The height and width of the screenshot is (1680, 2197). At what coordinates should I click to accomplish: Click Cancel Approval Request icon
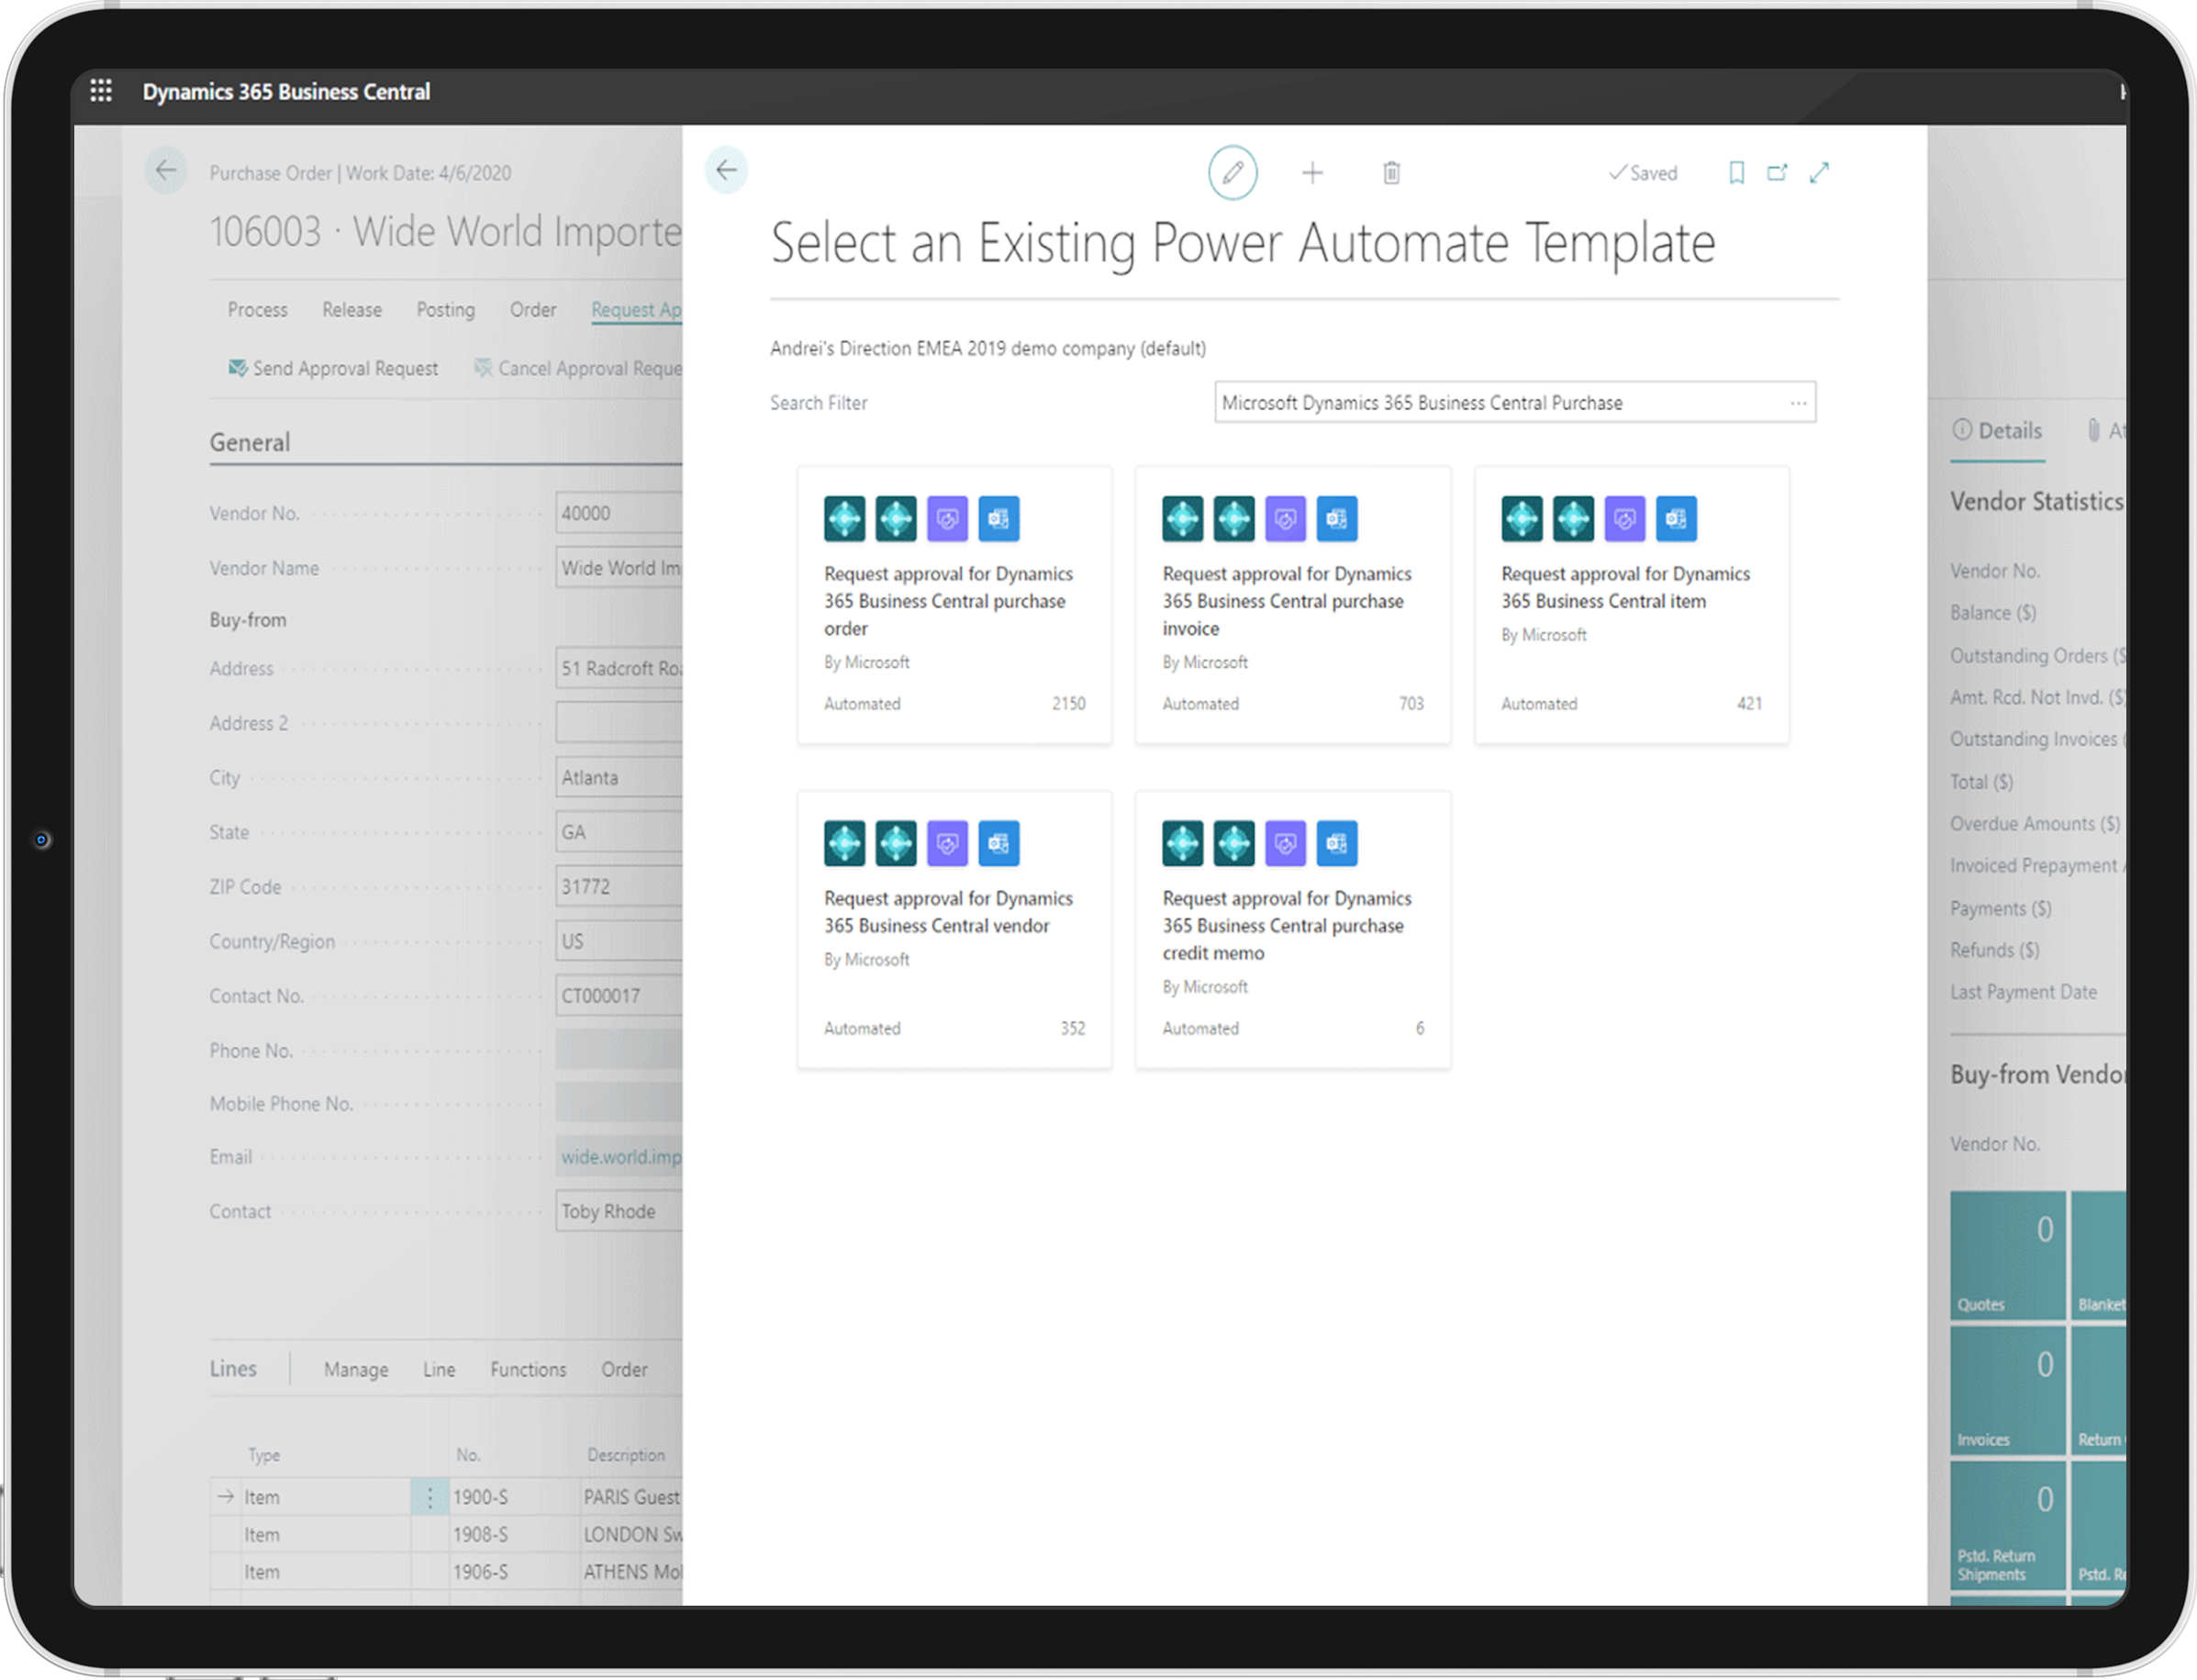click(x=483, y=368)
